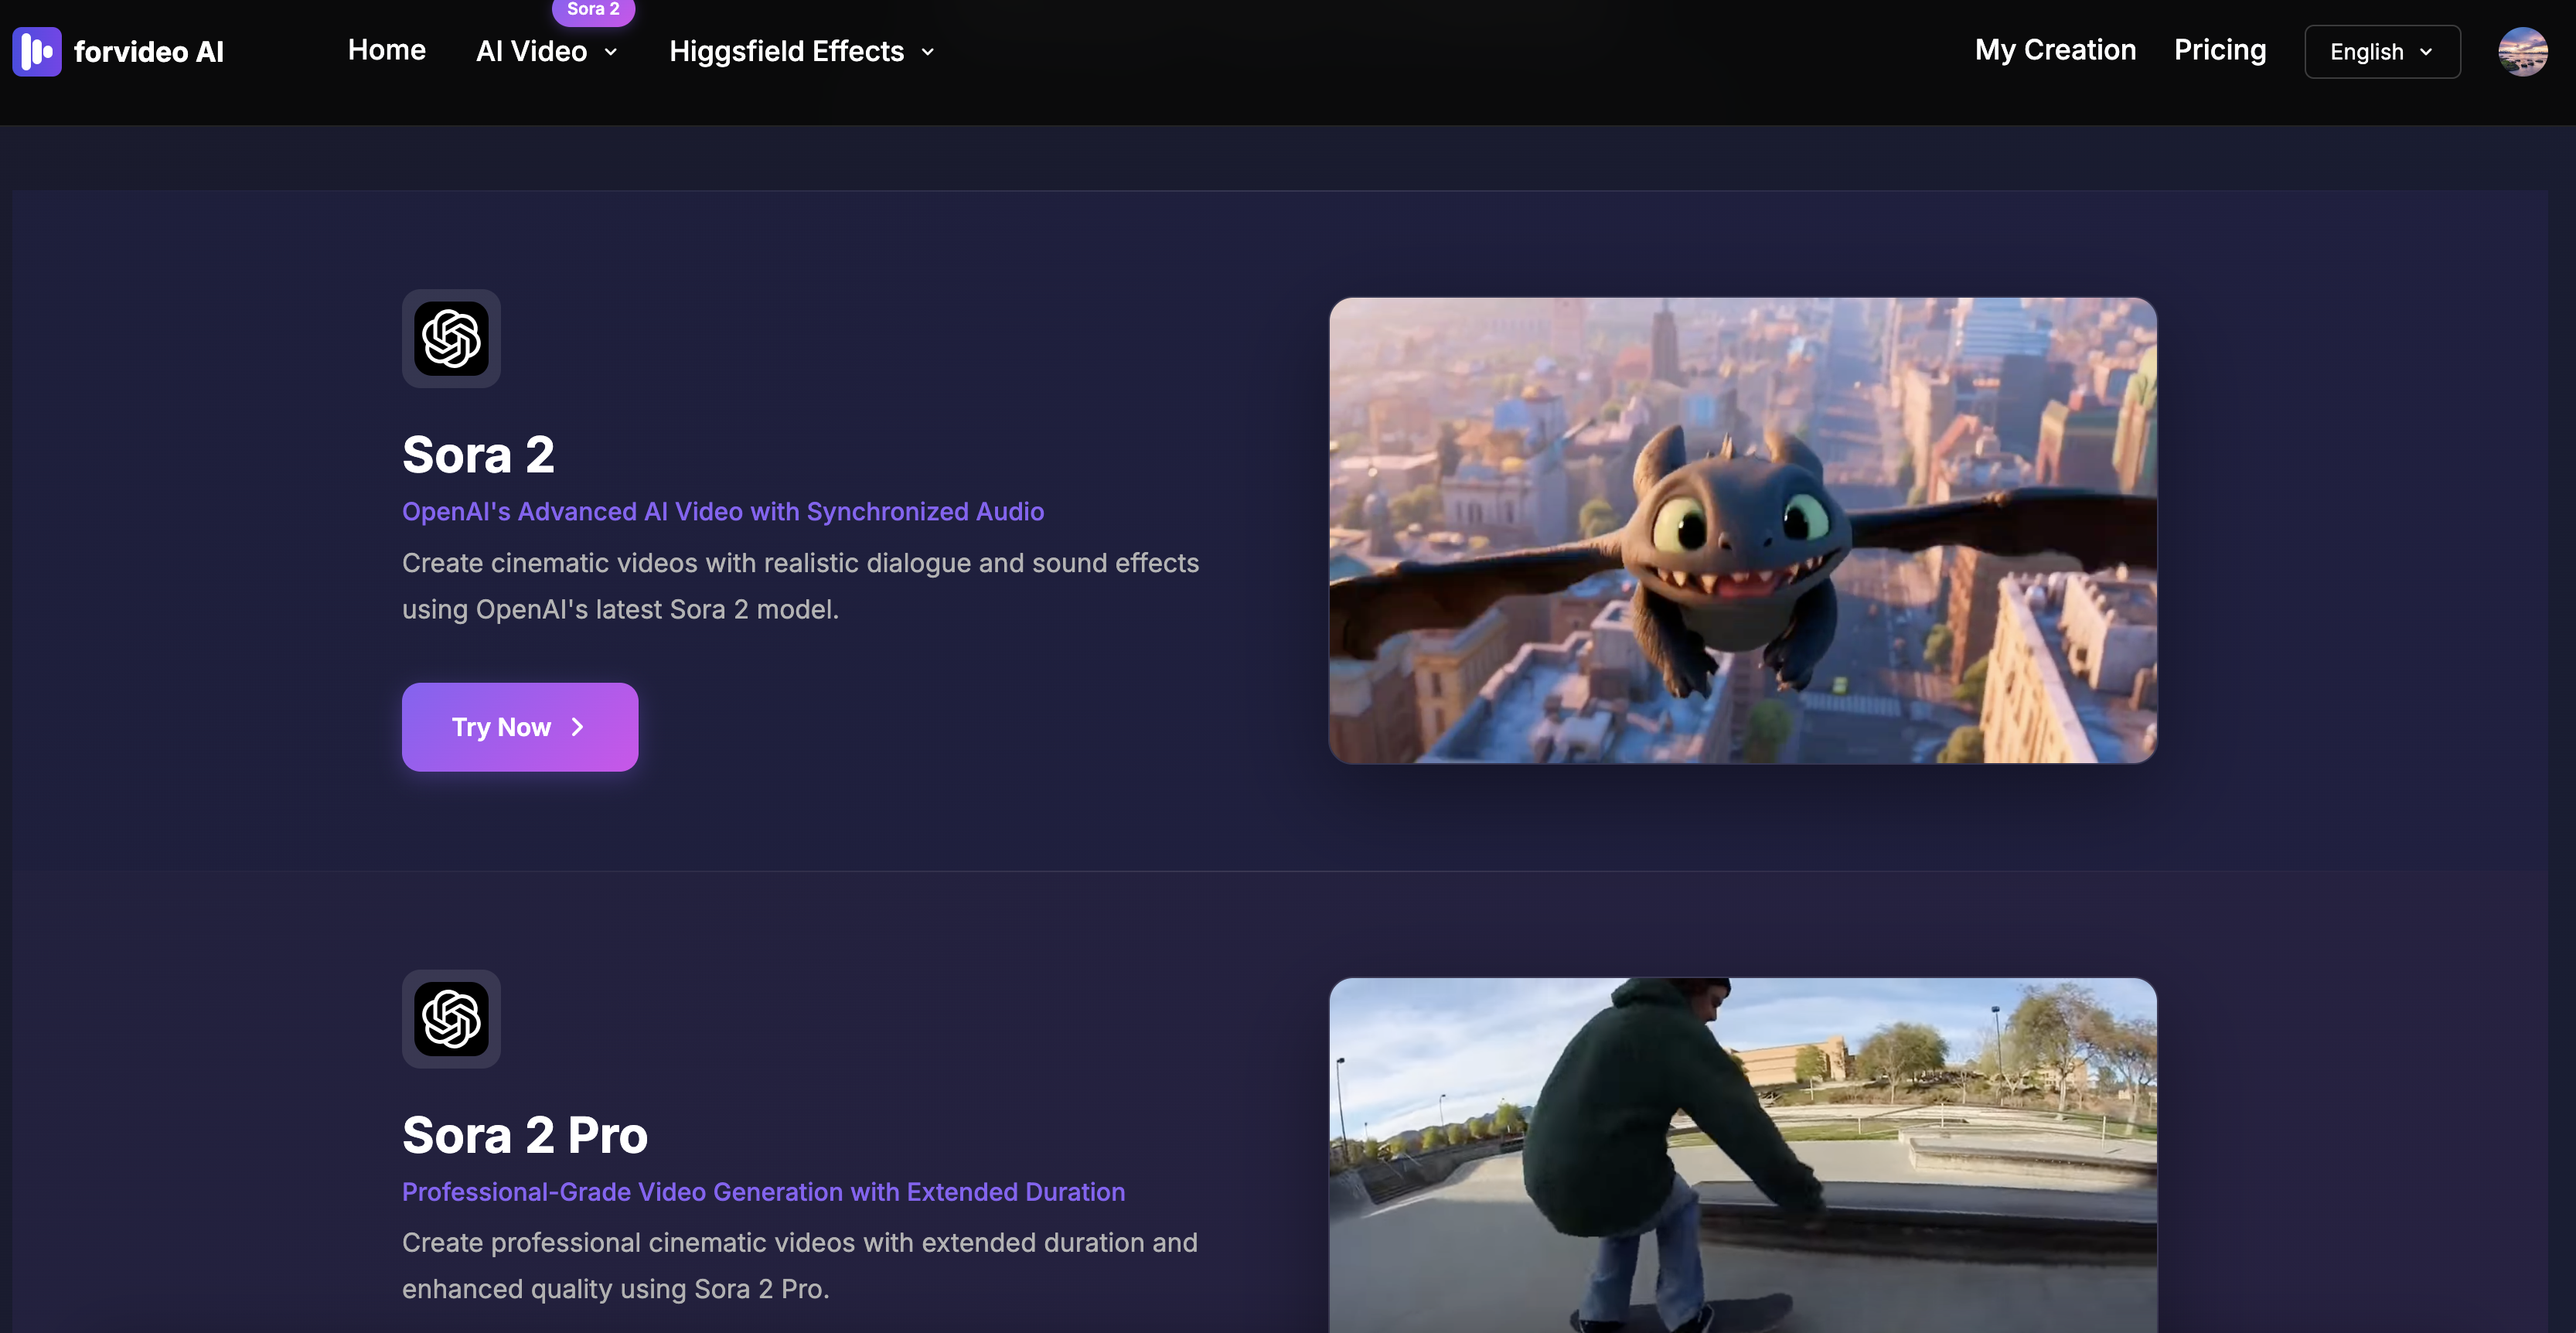Click the Sora 2 heading

pyautogui.click(x=478, y=455)
